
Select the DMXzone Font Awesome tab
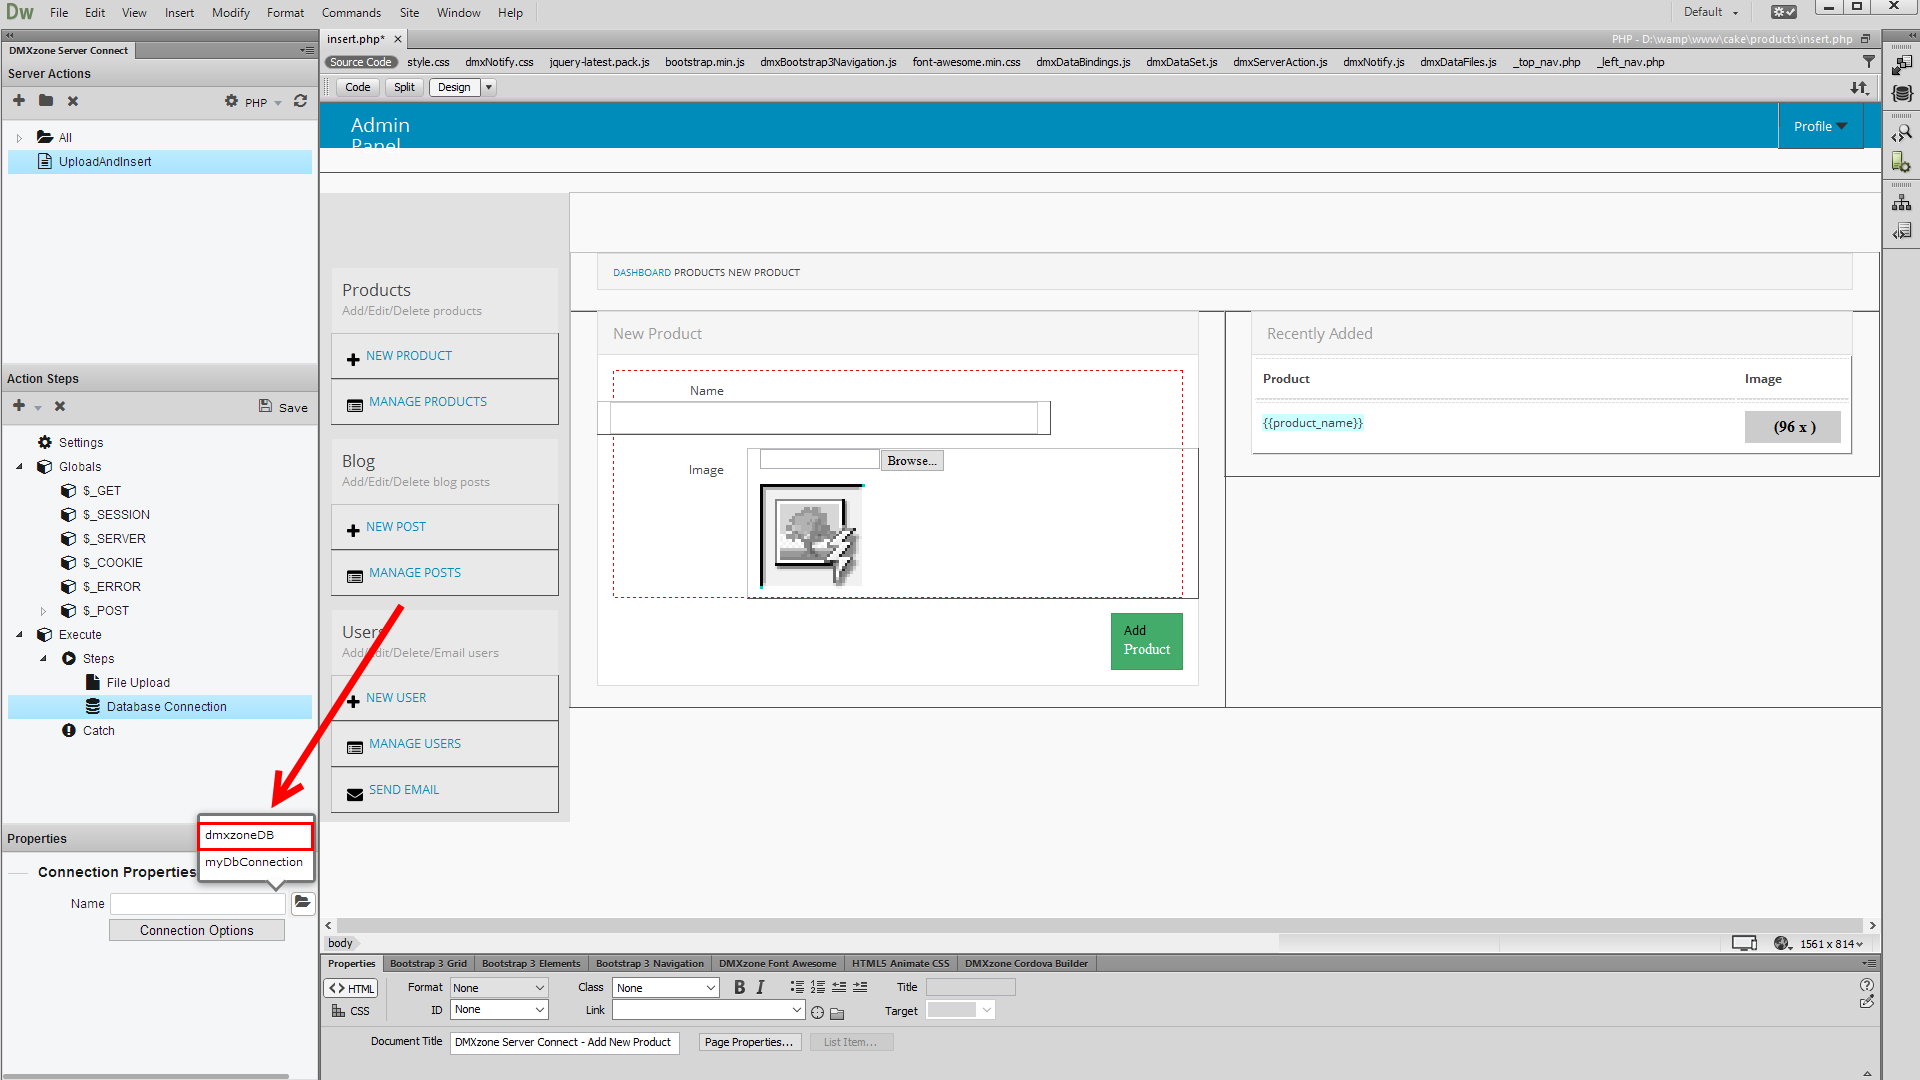click(777, 964)
